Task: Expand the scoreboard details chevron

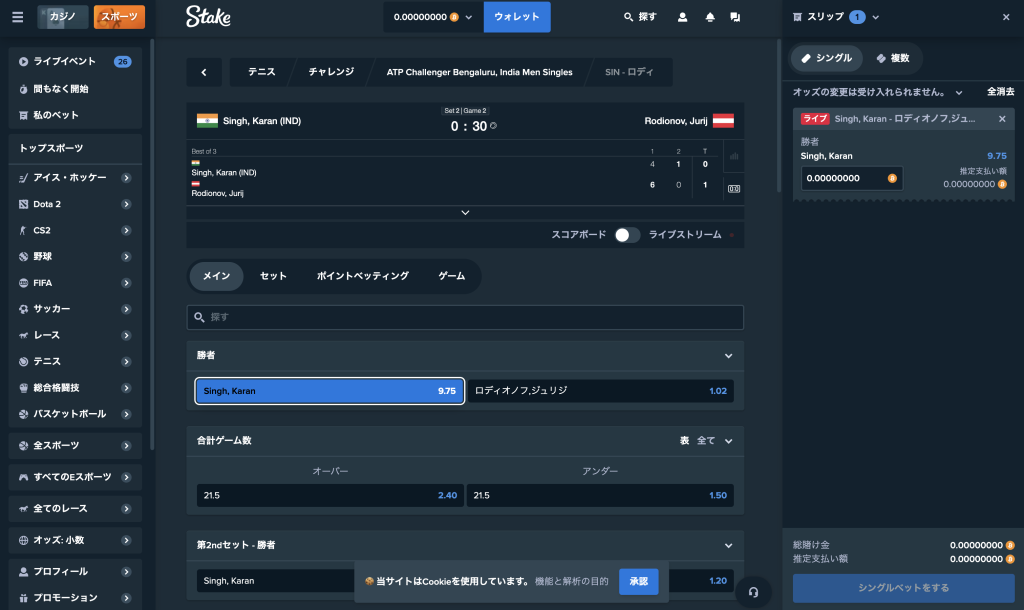Action: tap(465, 213)
